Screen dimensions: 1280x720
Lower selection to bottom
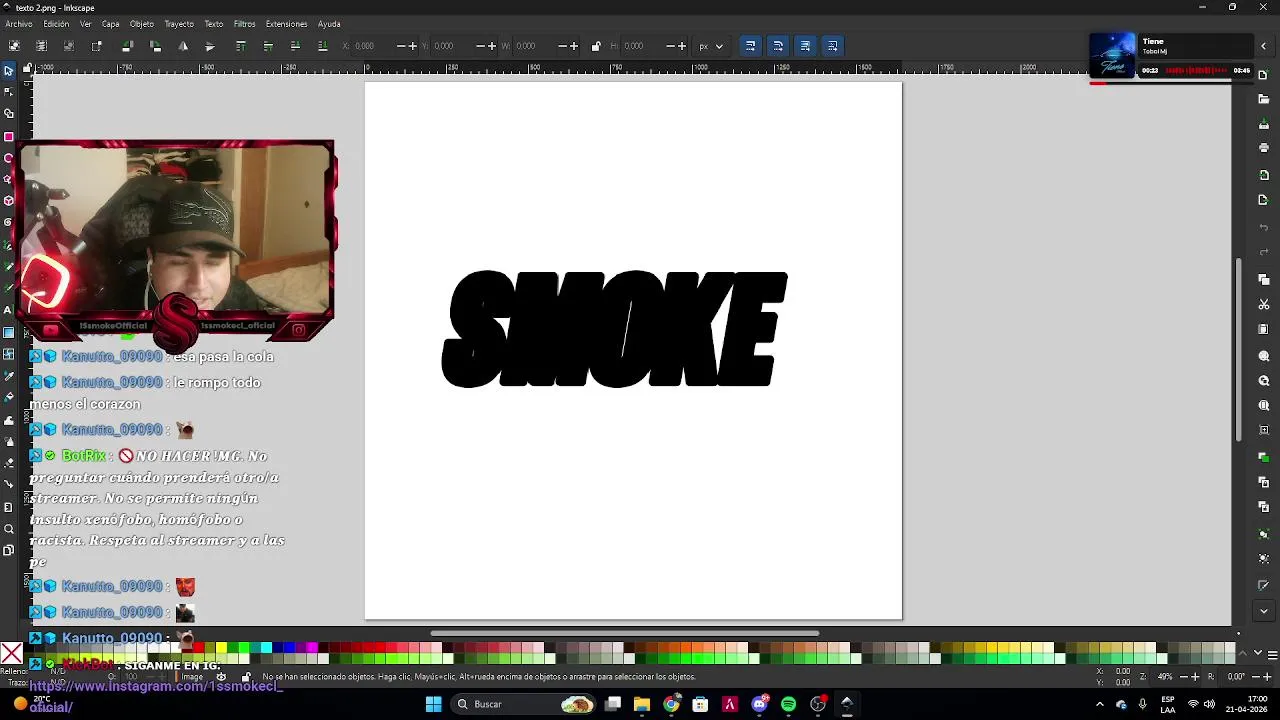(322, 46)
